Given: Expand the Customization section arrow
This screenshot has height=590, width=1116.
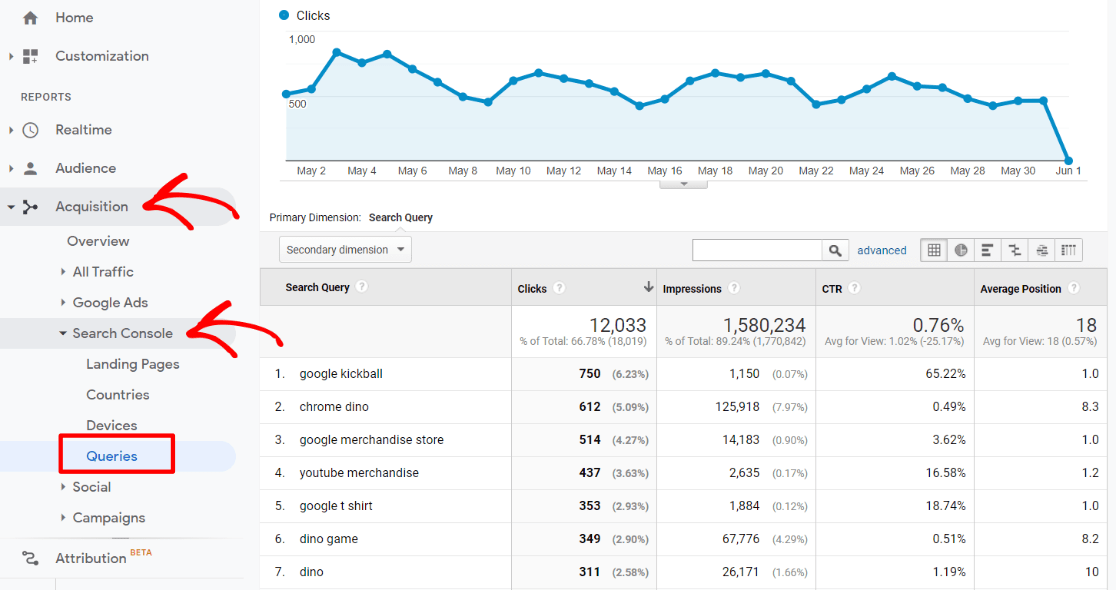Looking at the screenshot, I should pyautogui.click(x=11, y=56).
